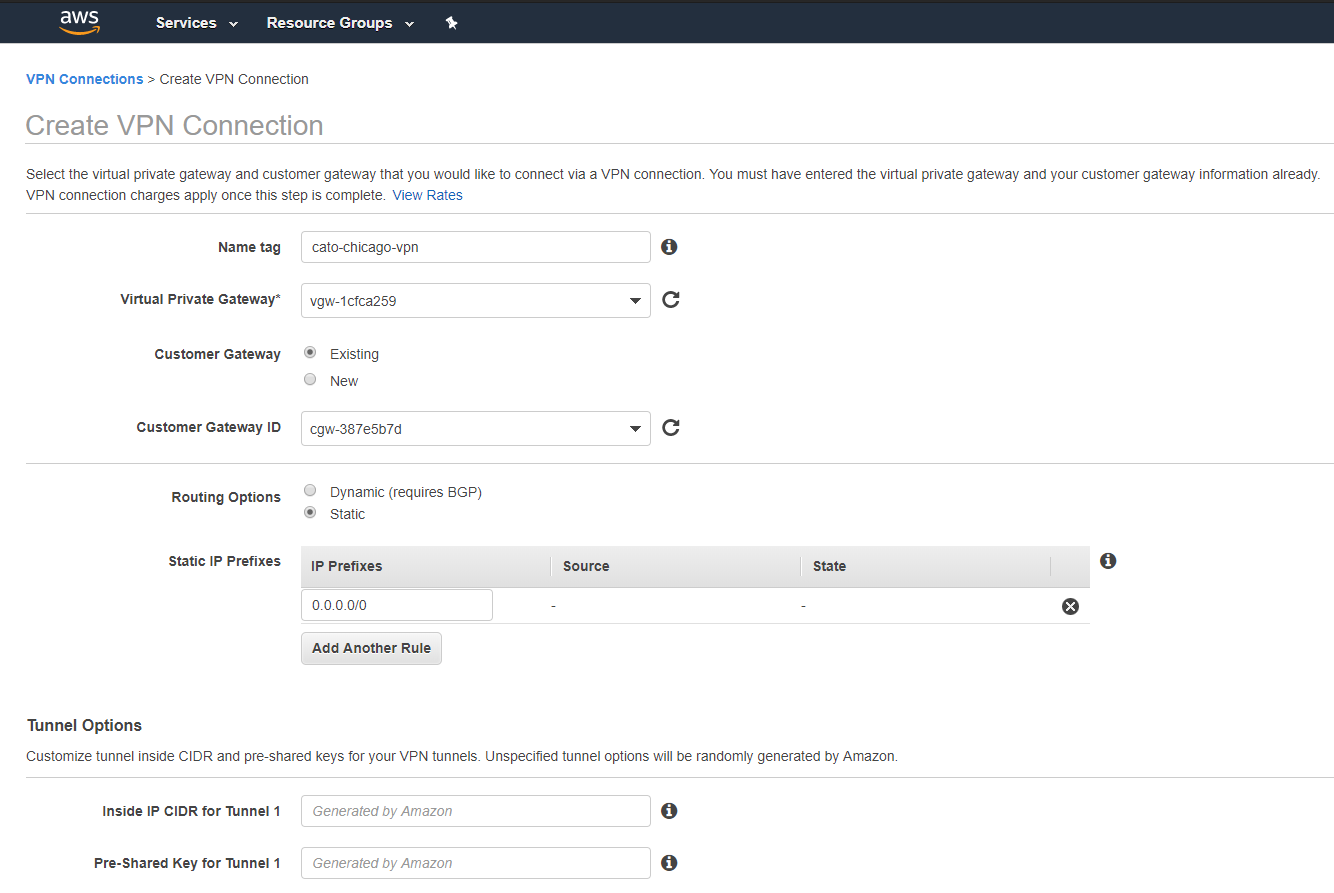1334x893 pixels.
Task: Remove the 0.0.0.0/0 prefix rule
Action: tap(1070, 606)
